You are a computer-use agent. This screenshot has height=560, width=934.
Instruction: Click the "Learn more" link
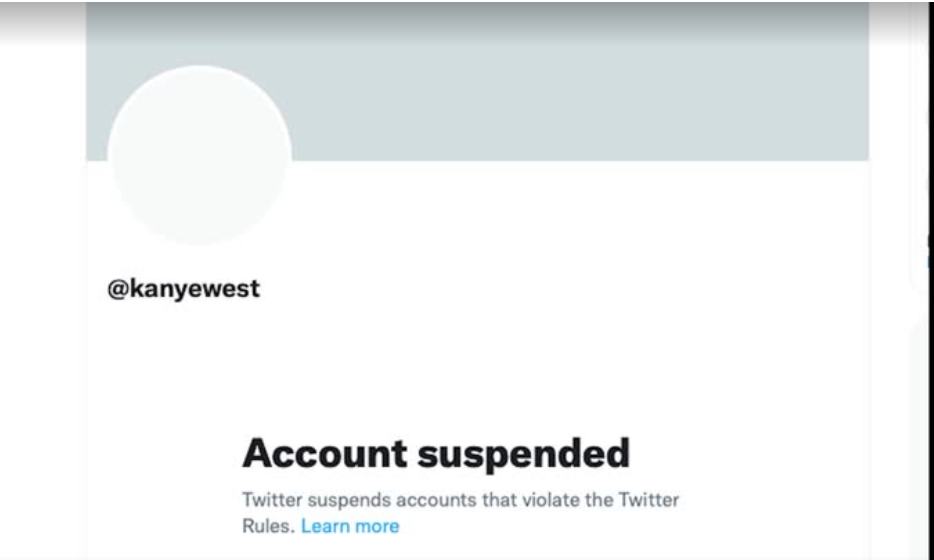(x=349, y=526)
